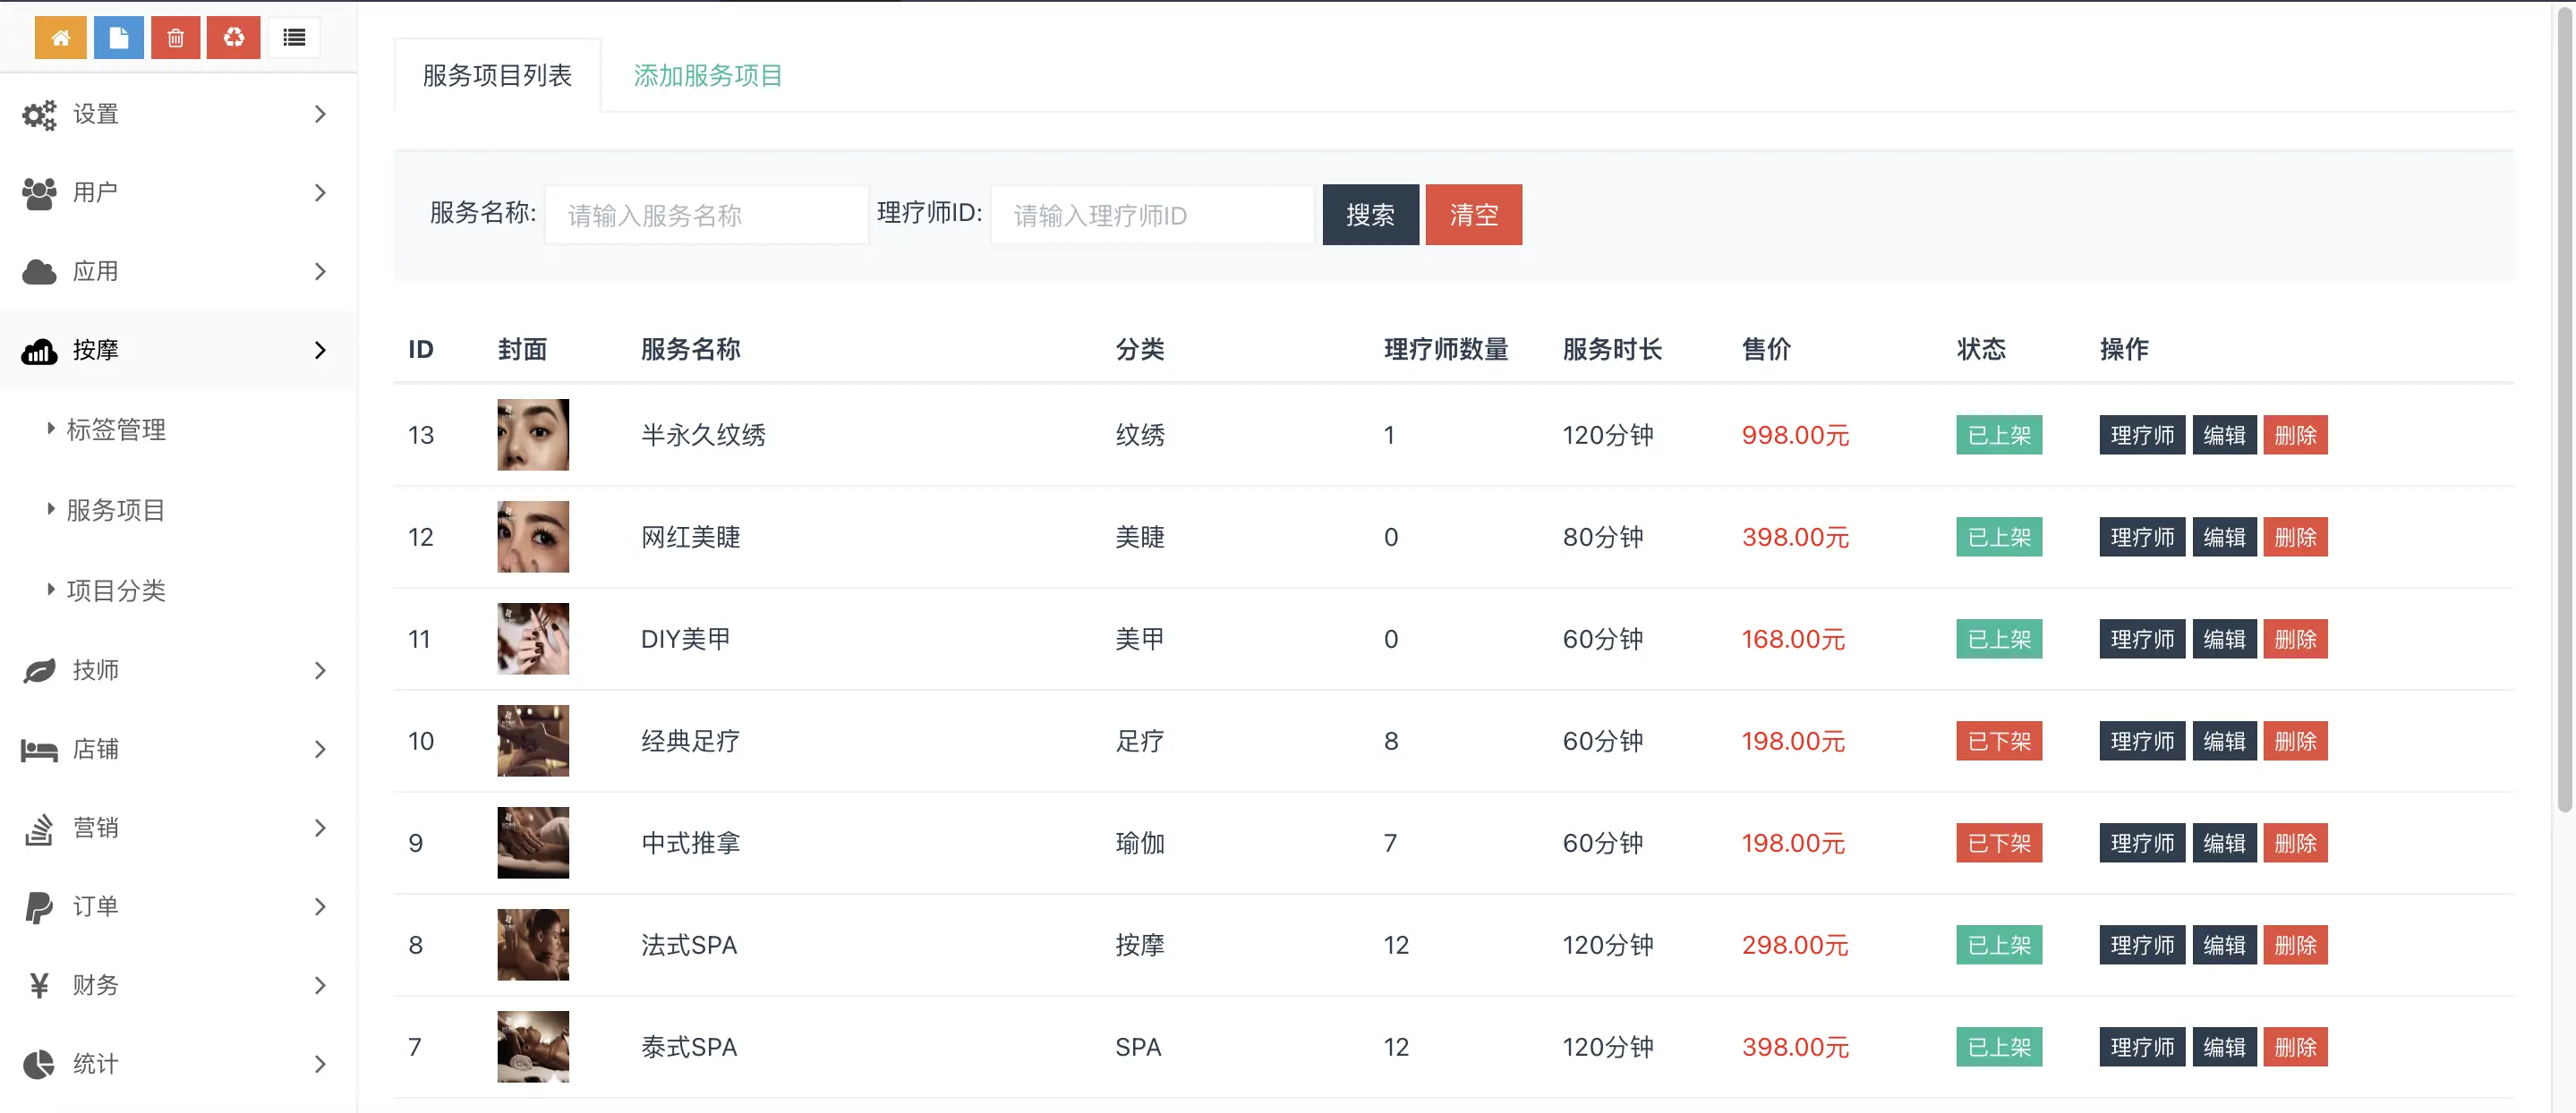
Task: Click the orange home icon button
Action: click(x=60, y=37)
